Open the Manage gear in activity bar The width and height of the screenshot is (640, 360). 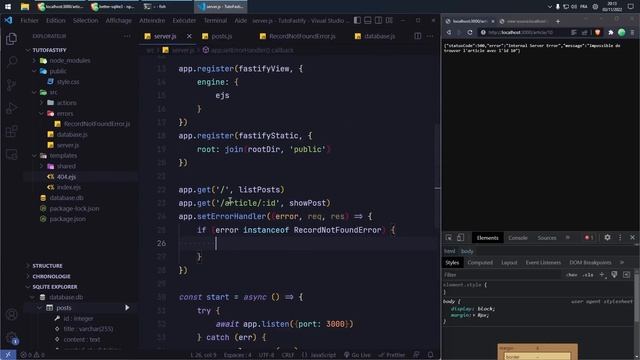[x=11, y=338]
